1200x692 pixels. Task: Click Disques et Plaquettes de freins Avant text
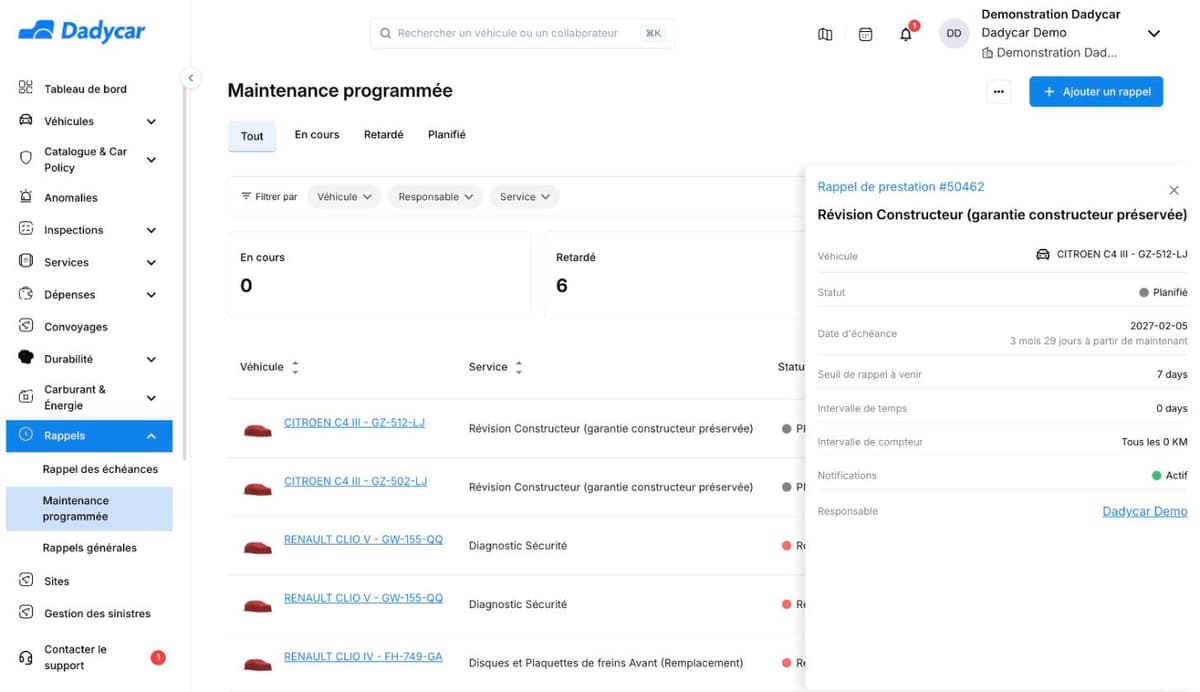606,662
